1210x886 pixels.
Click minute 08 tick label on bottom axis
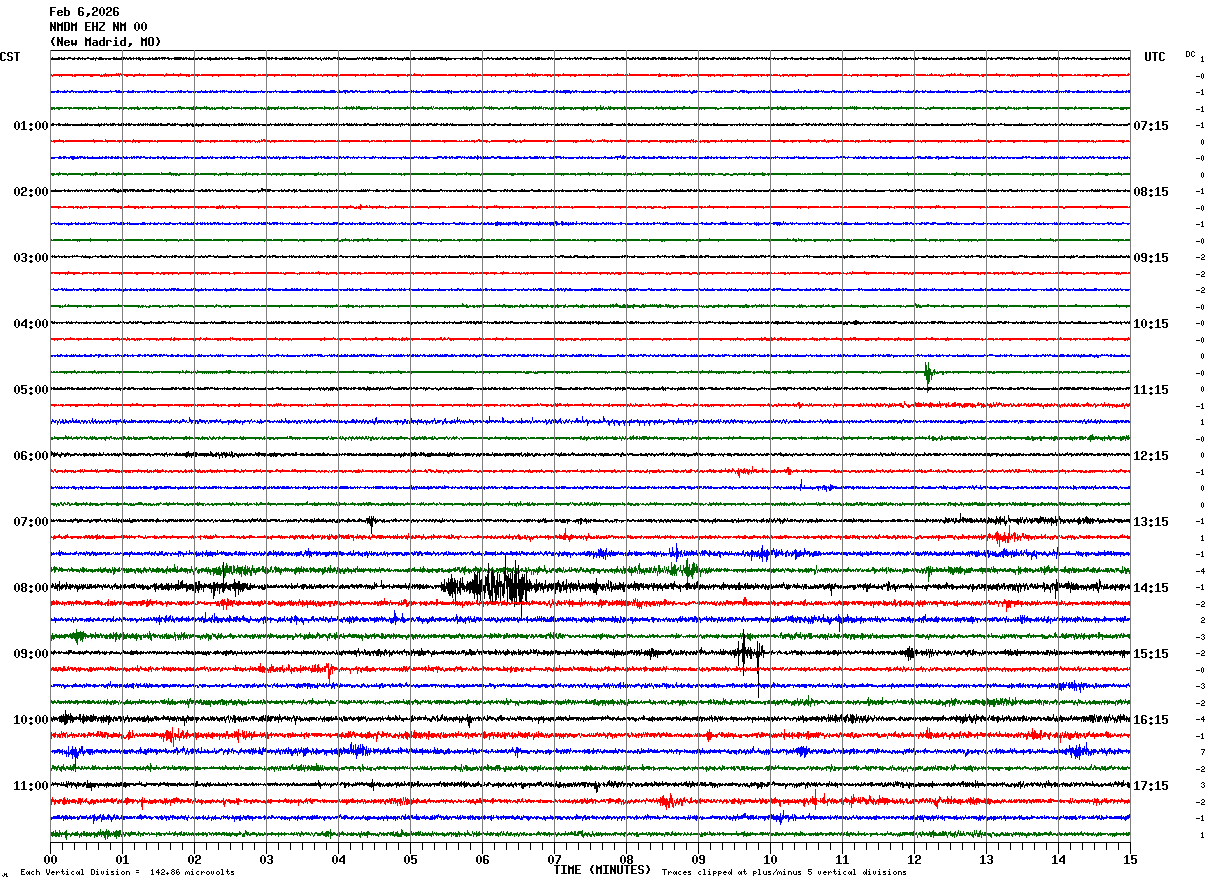(626, 859)
